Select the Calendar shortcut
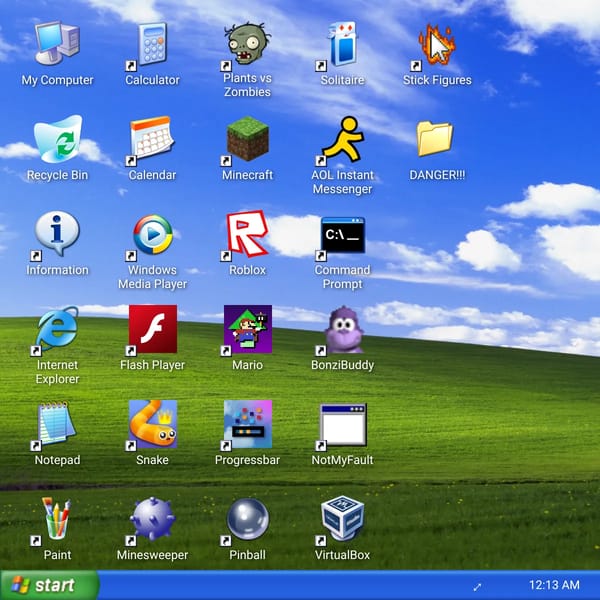Viewport: 600px width, 600px height. point(152,139)
